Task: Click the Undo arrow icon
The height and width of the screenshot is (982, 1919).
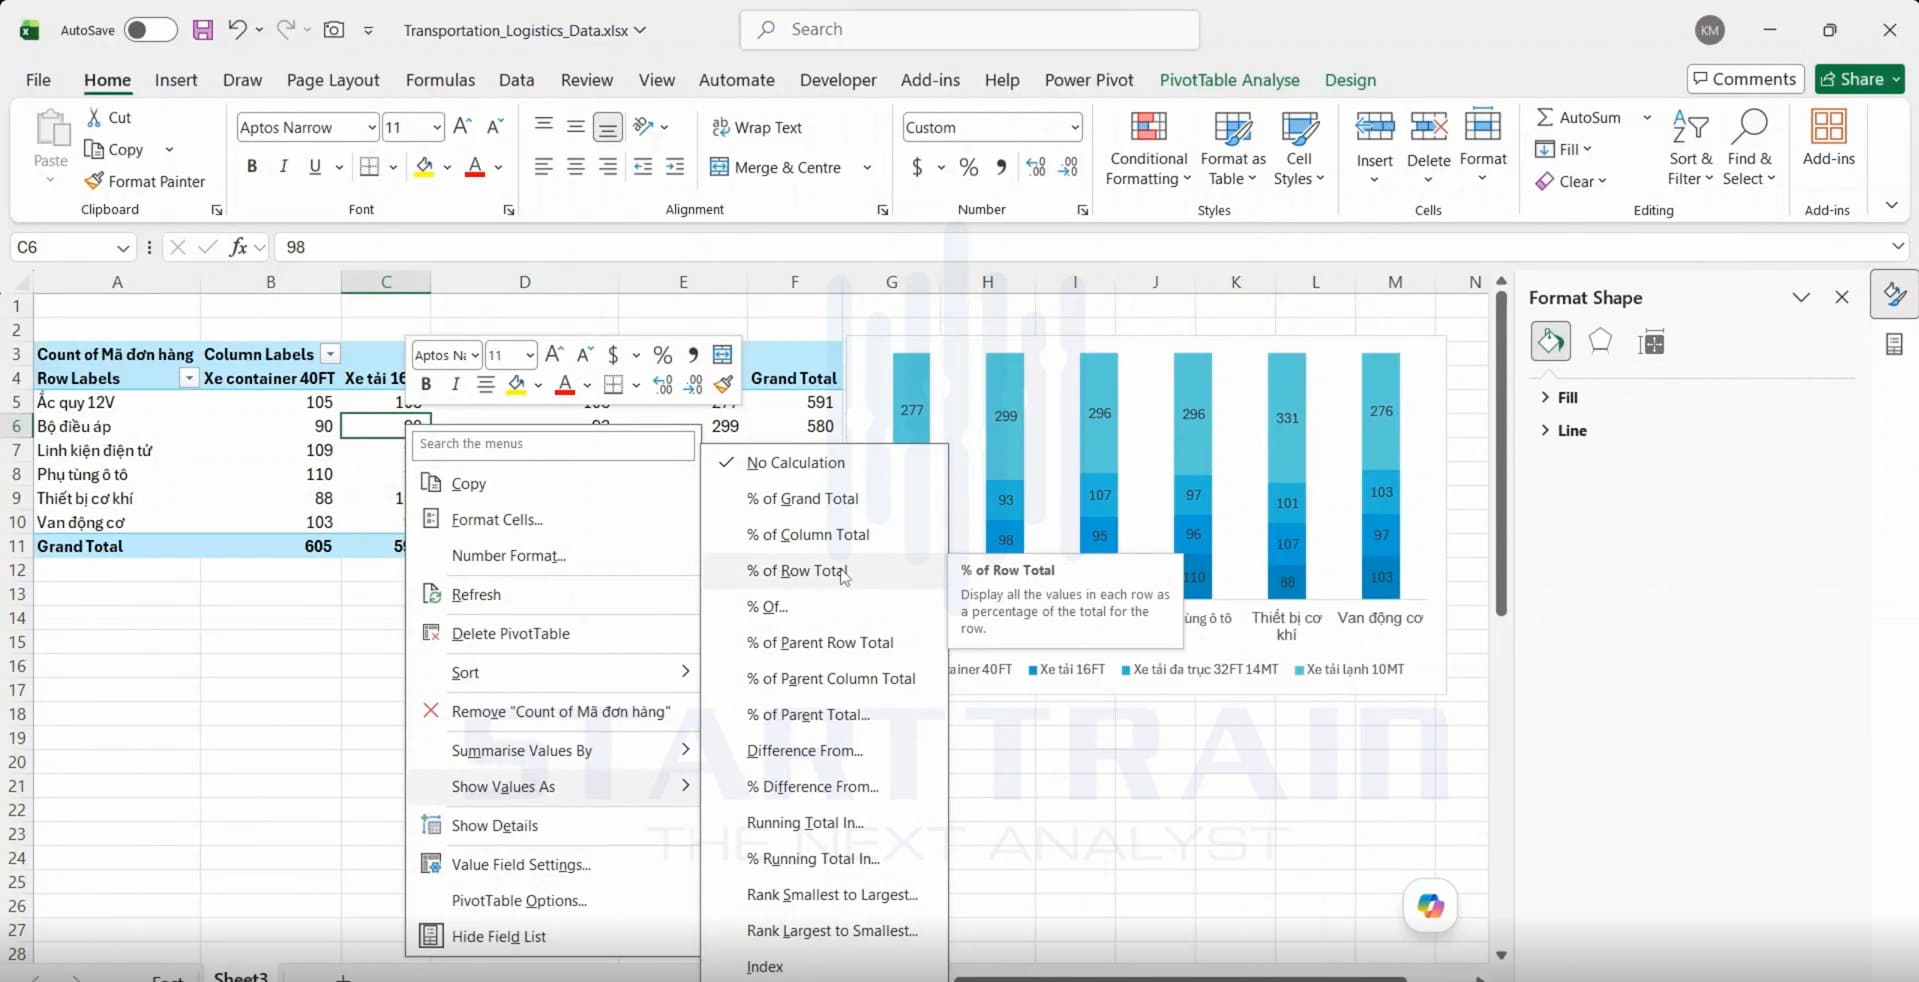Action: [237, 30]
